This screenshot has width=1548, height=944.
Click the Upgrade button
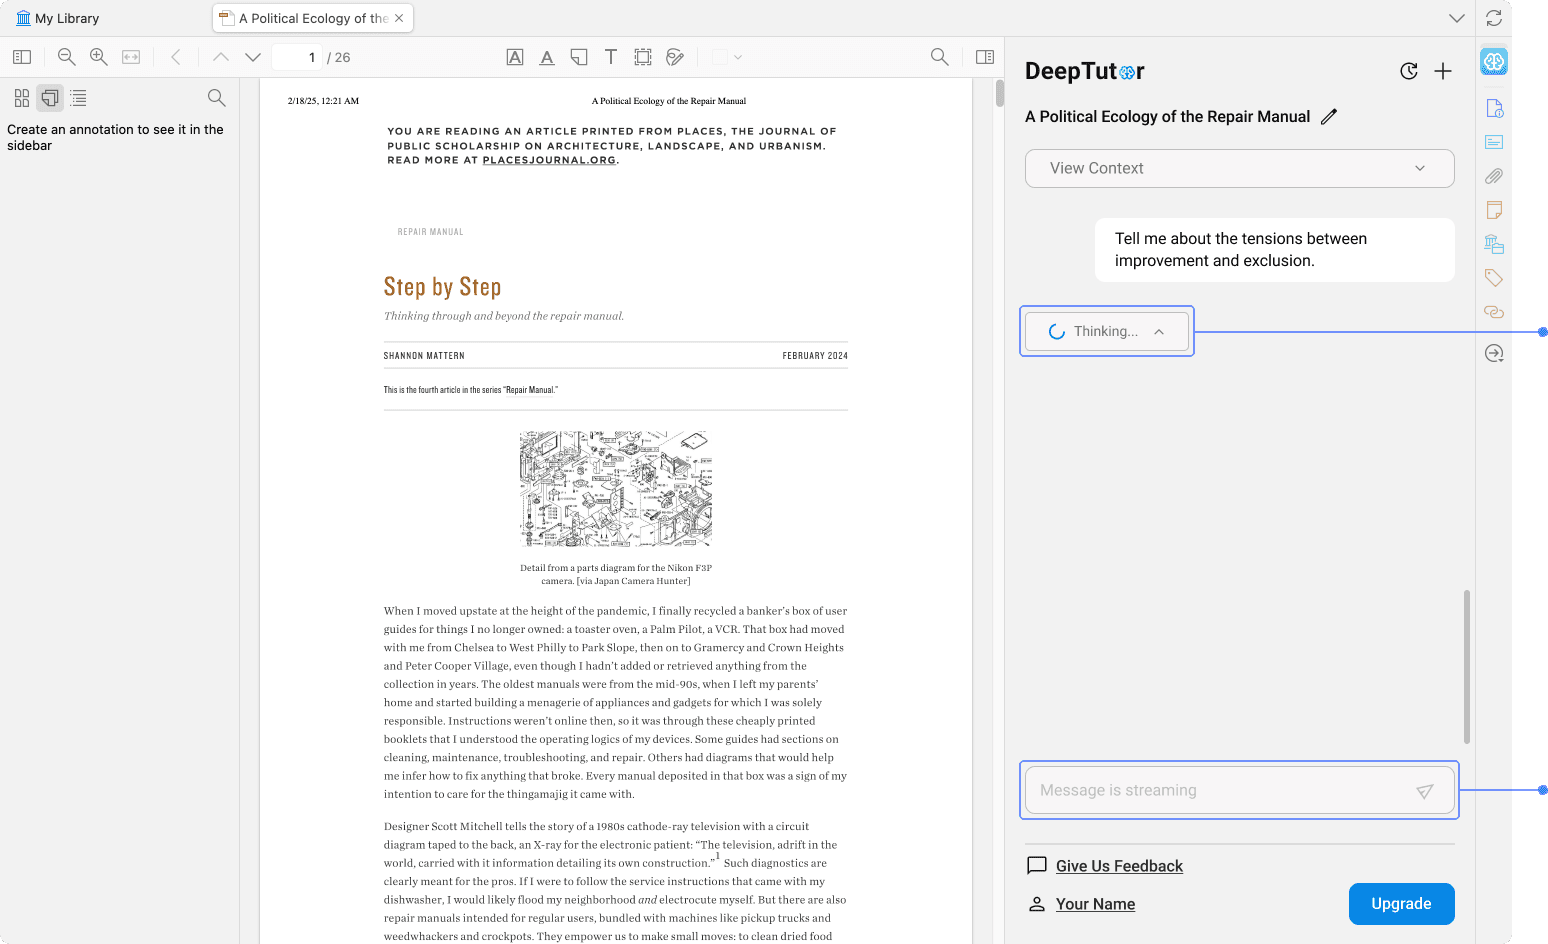1401,904
